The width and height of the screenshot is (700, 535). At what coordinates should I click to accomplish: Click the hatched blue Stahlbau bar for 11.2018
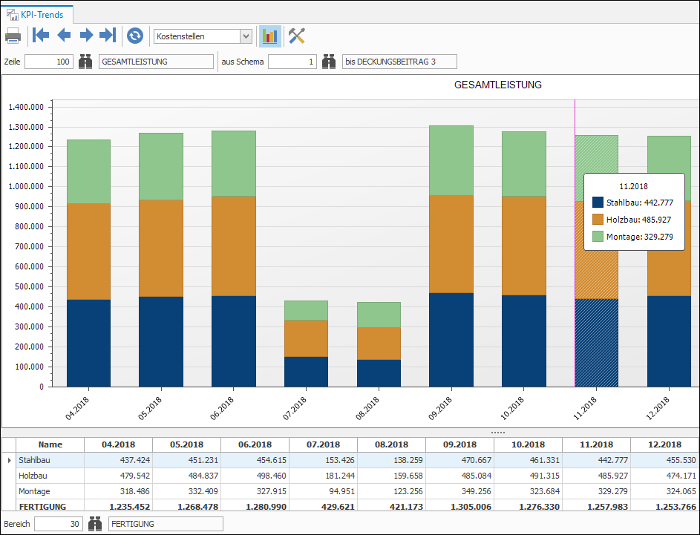(x=596, y=343)
